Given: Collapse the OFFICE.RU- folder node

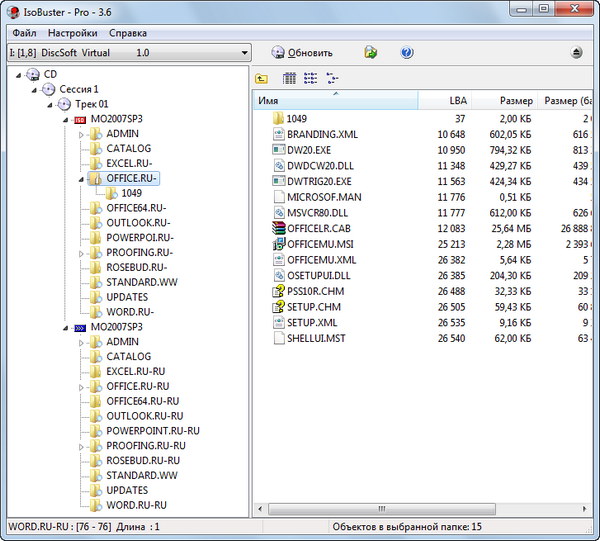Looking at the screenshot, I should [83, 179].
